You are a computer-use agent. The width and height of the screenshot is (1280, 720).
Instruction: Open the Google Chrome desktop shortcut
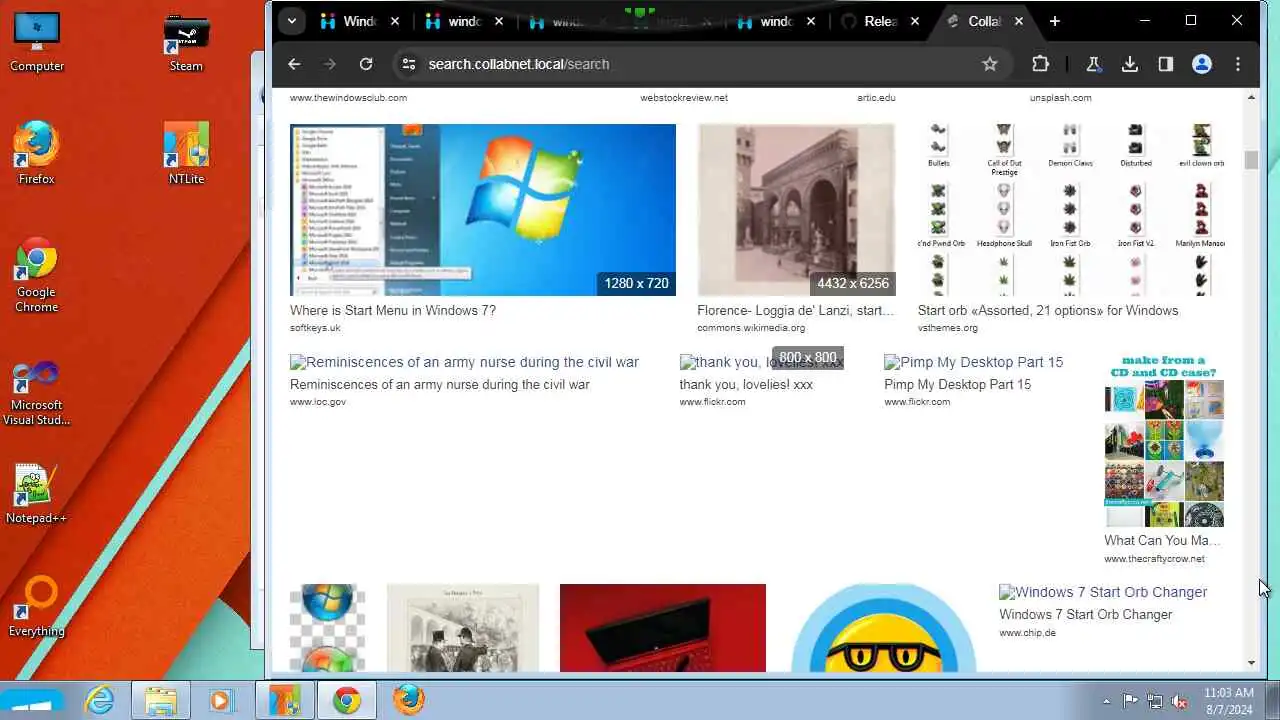pos(37,275)
